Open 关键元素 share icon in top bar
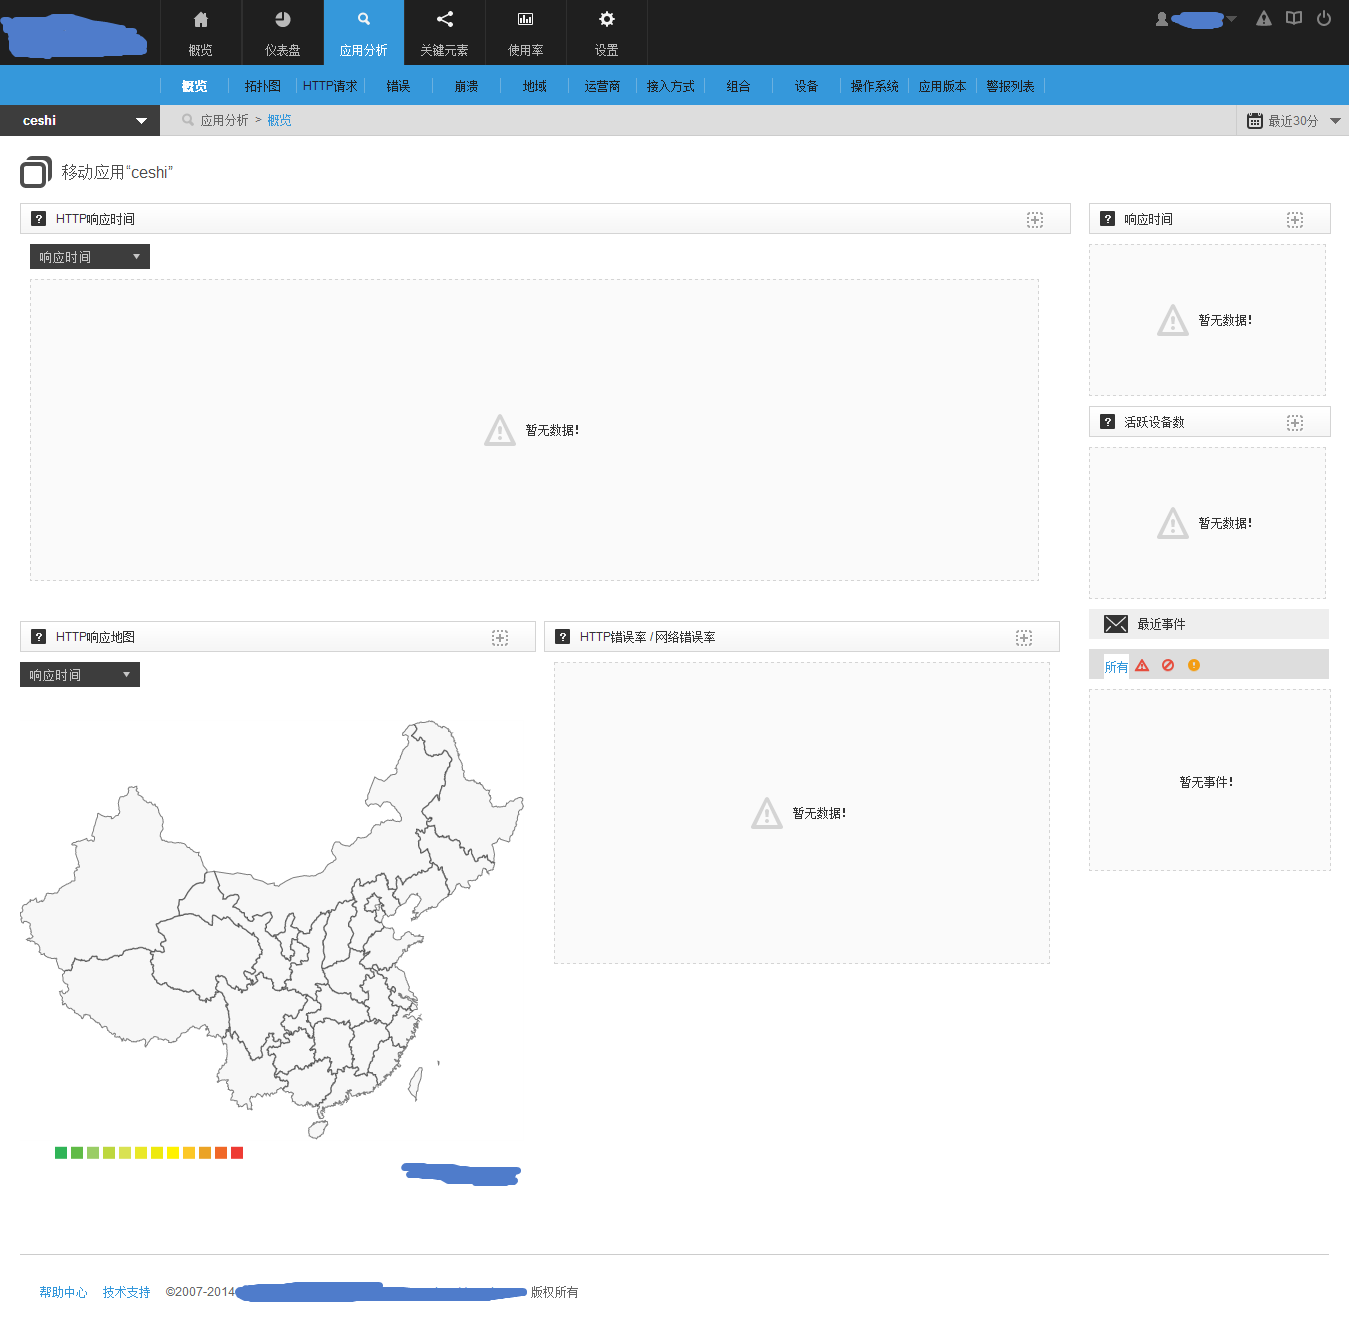 point(445,20)
